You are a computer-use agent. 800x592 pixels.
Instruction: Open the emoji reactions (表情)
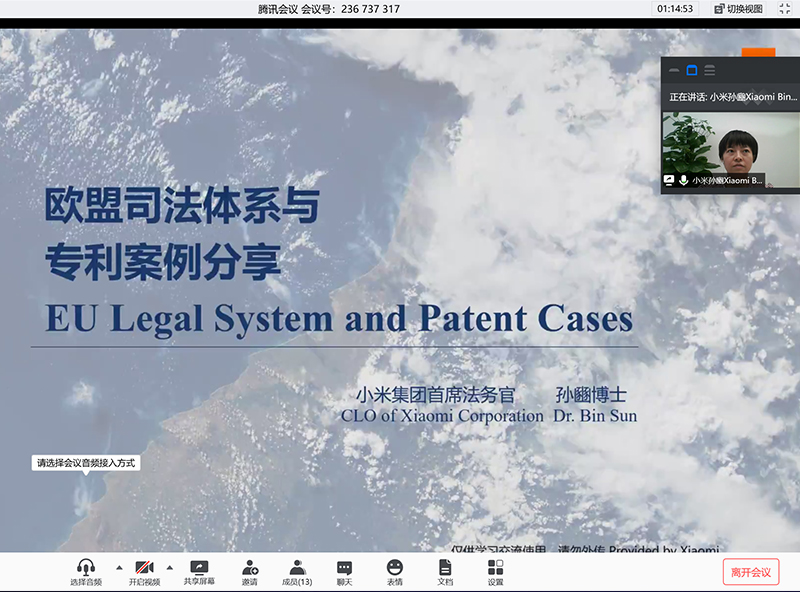click(x=394, y=572)
